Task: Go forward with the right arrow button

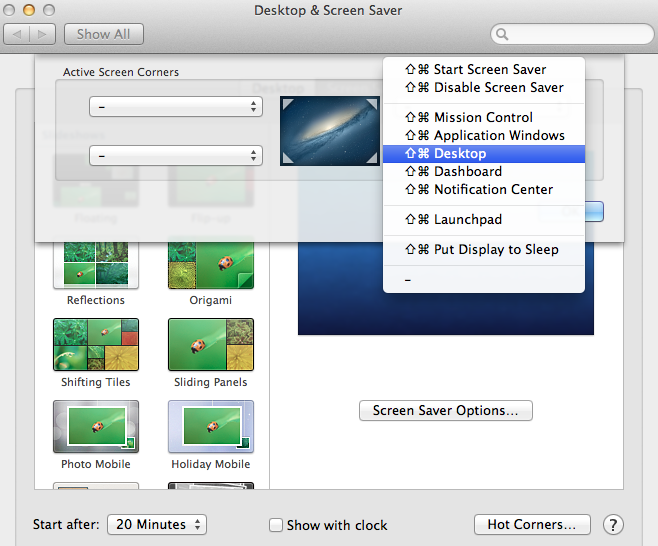Action: [42, 34]
